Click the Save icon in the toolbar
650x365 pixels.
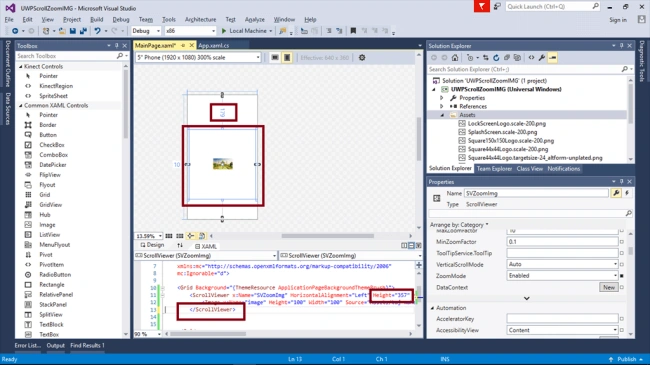point(73,31)
